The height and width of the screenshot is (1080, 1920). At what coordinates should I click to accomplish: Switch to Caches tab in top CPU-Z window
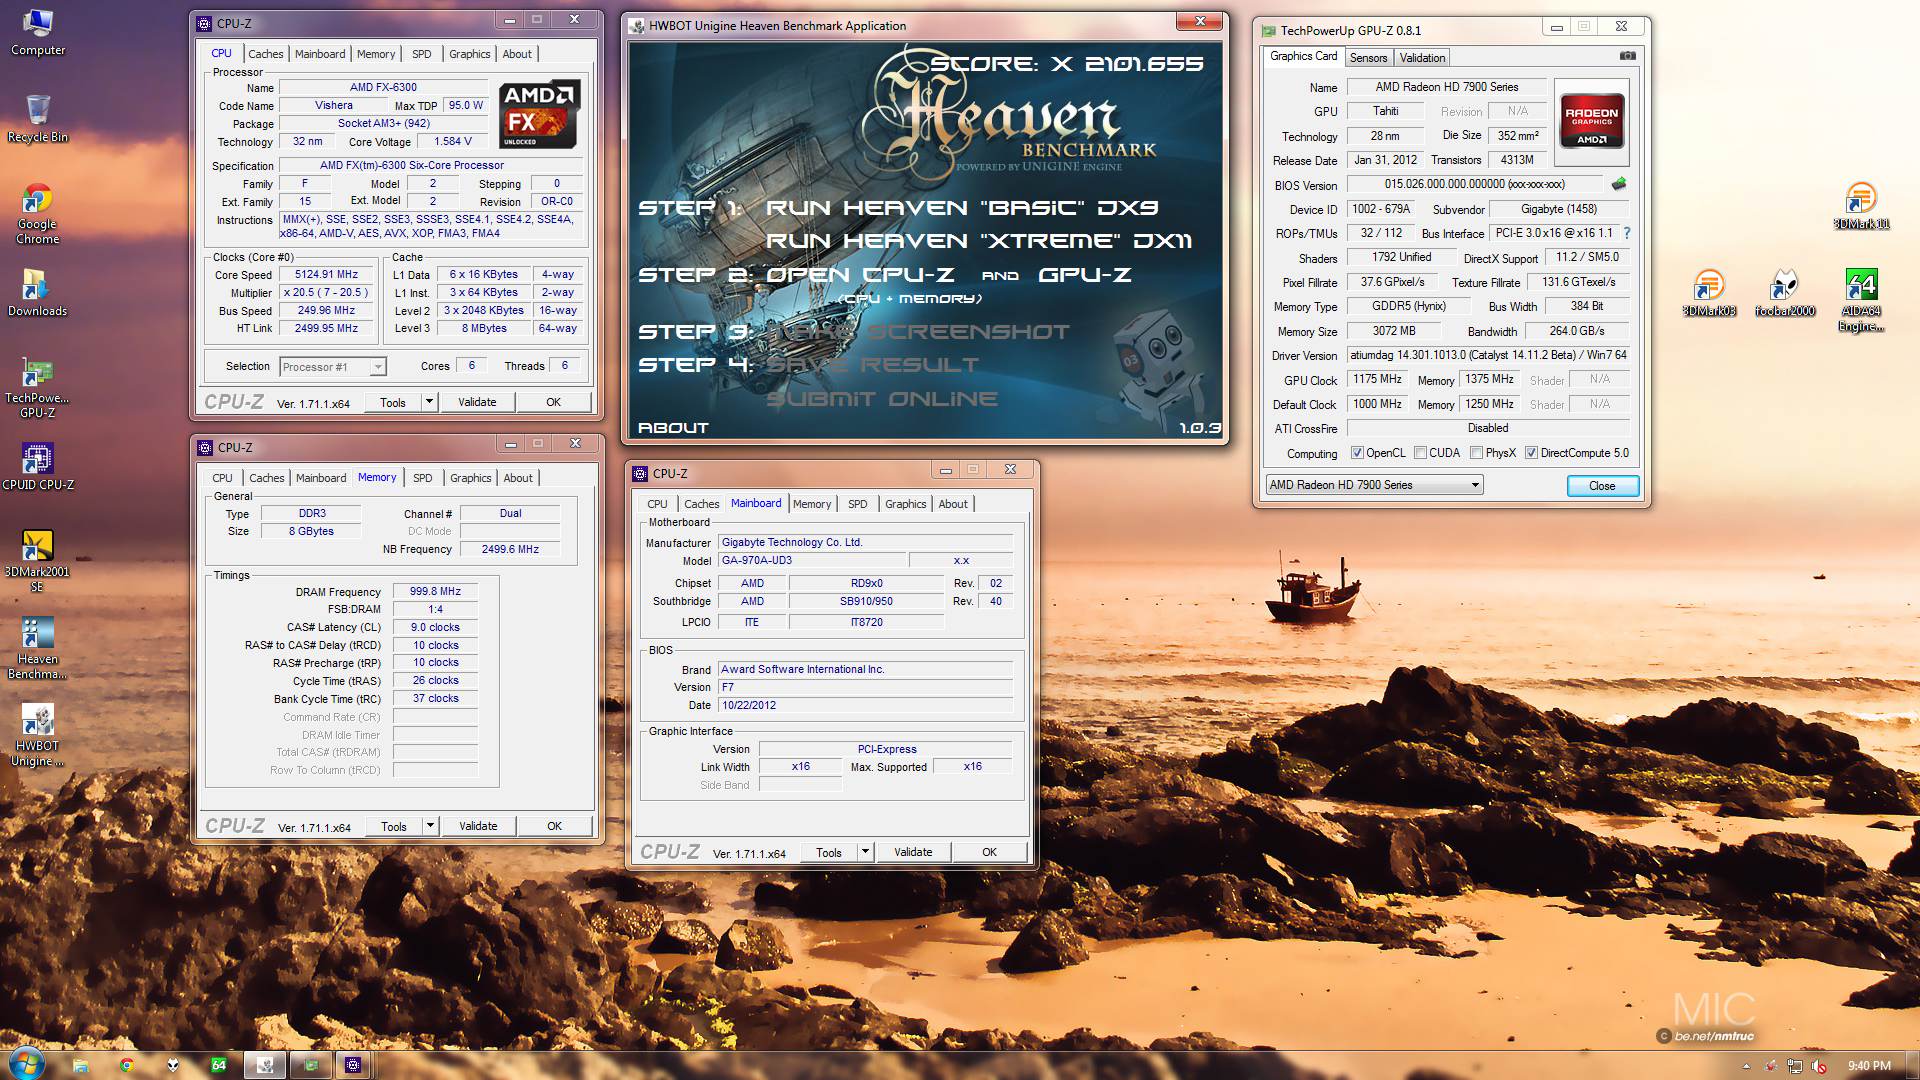[266, 54]
